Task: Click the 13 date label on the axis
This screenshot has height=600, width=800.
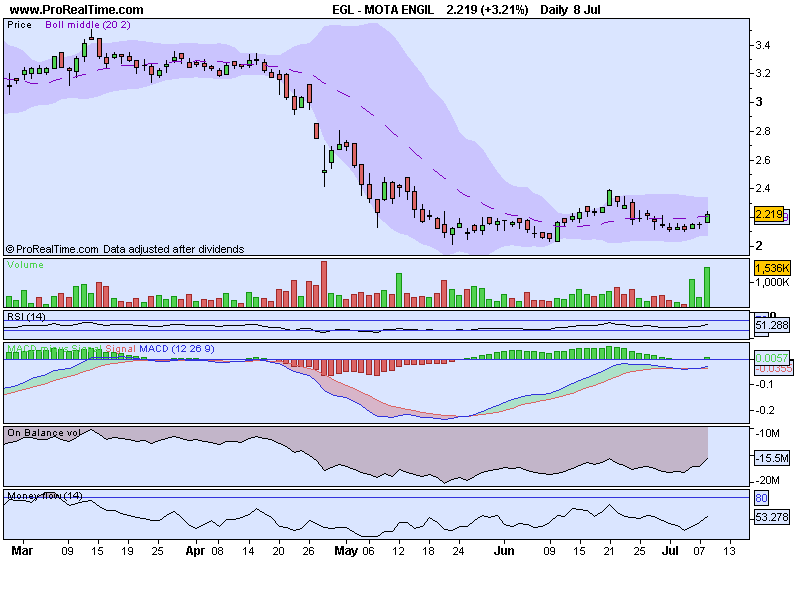Action: click(730, 551)
